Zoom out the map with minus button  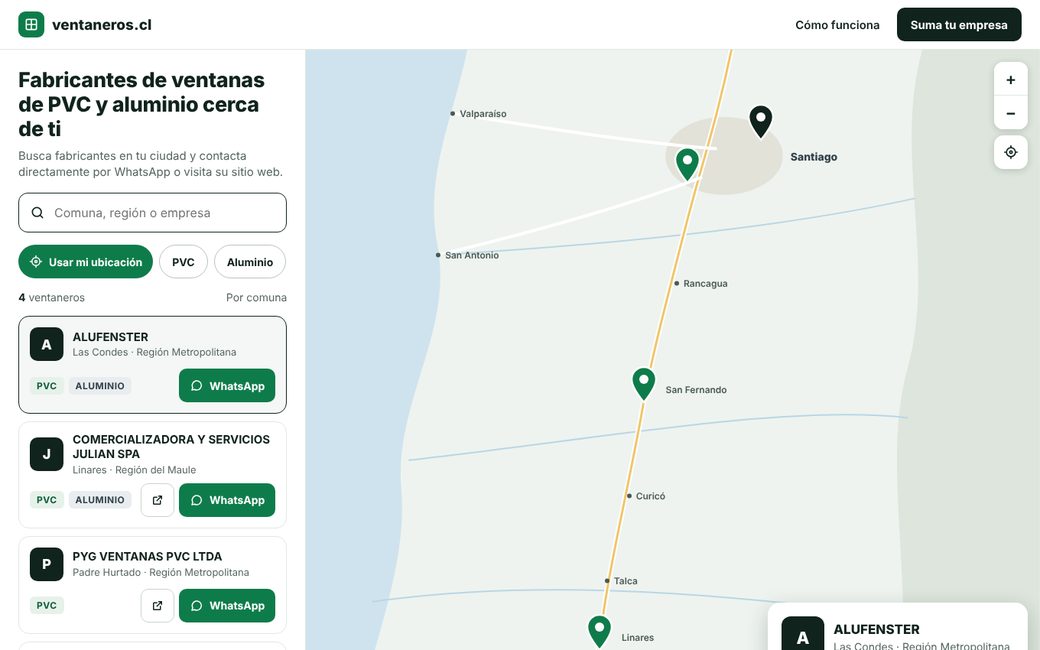point(1010,113)
